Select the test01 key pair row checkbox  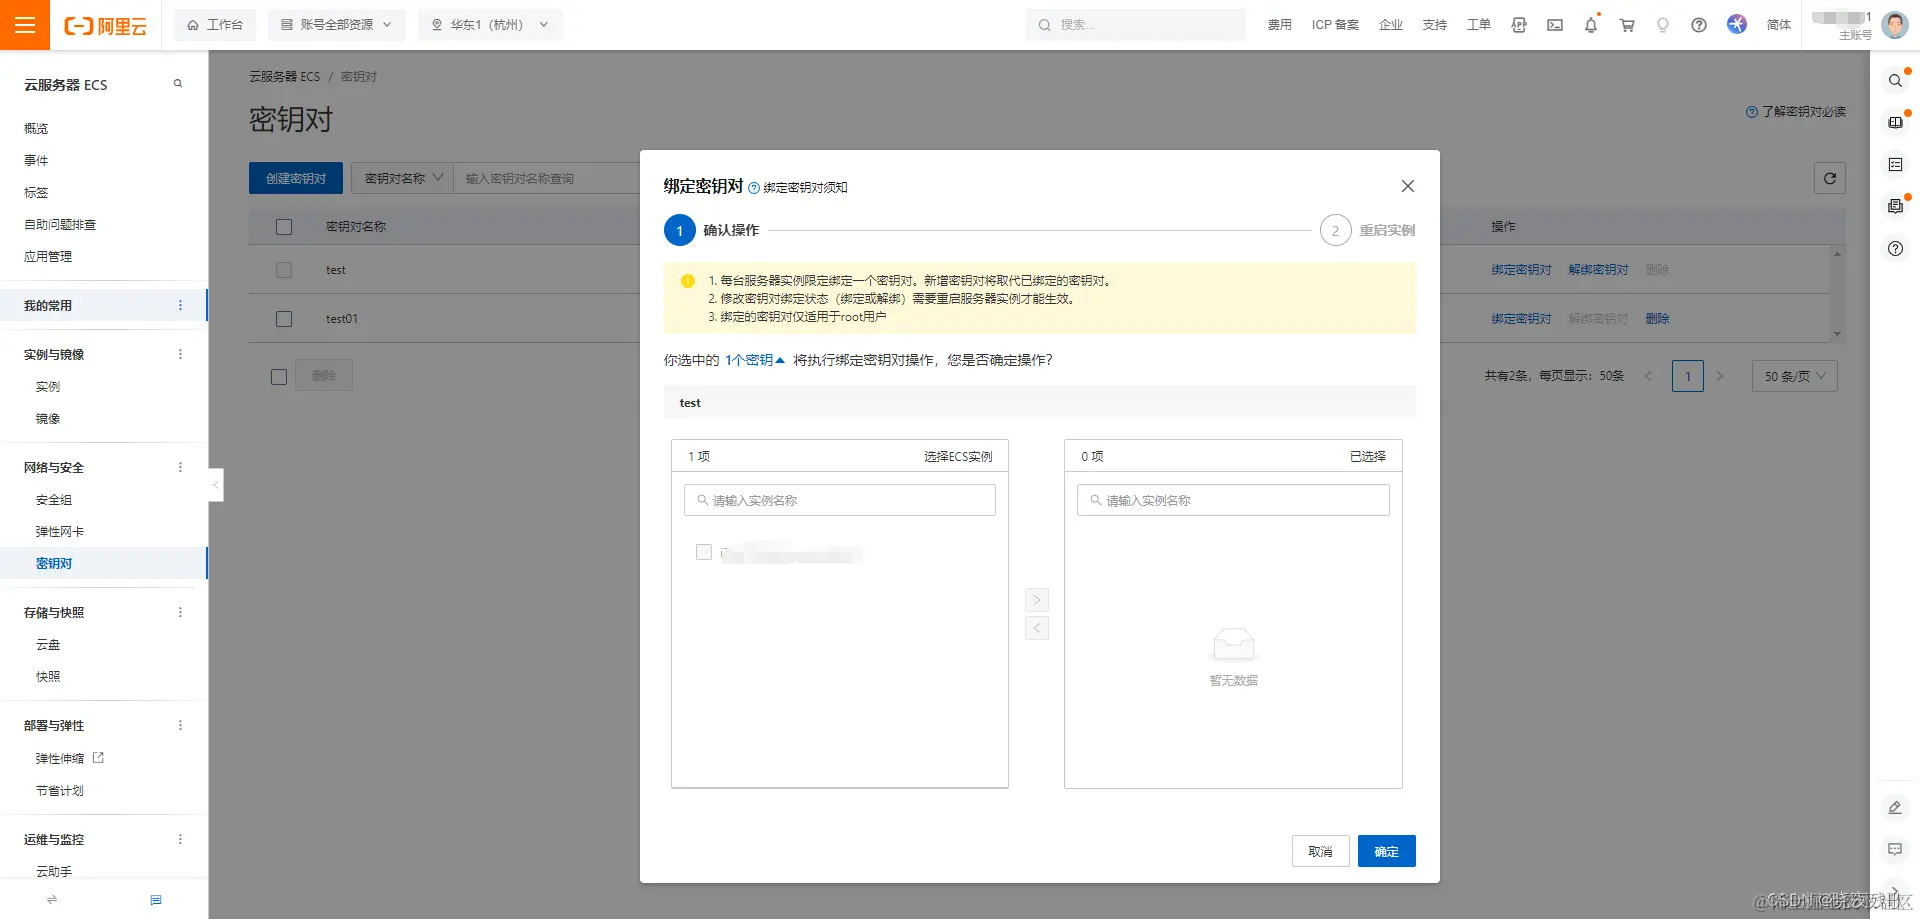point(284,319)
